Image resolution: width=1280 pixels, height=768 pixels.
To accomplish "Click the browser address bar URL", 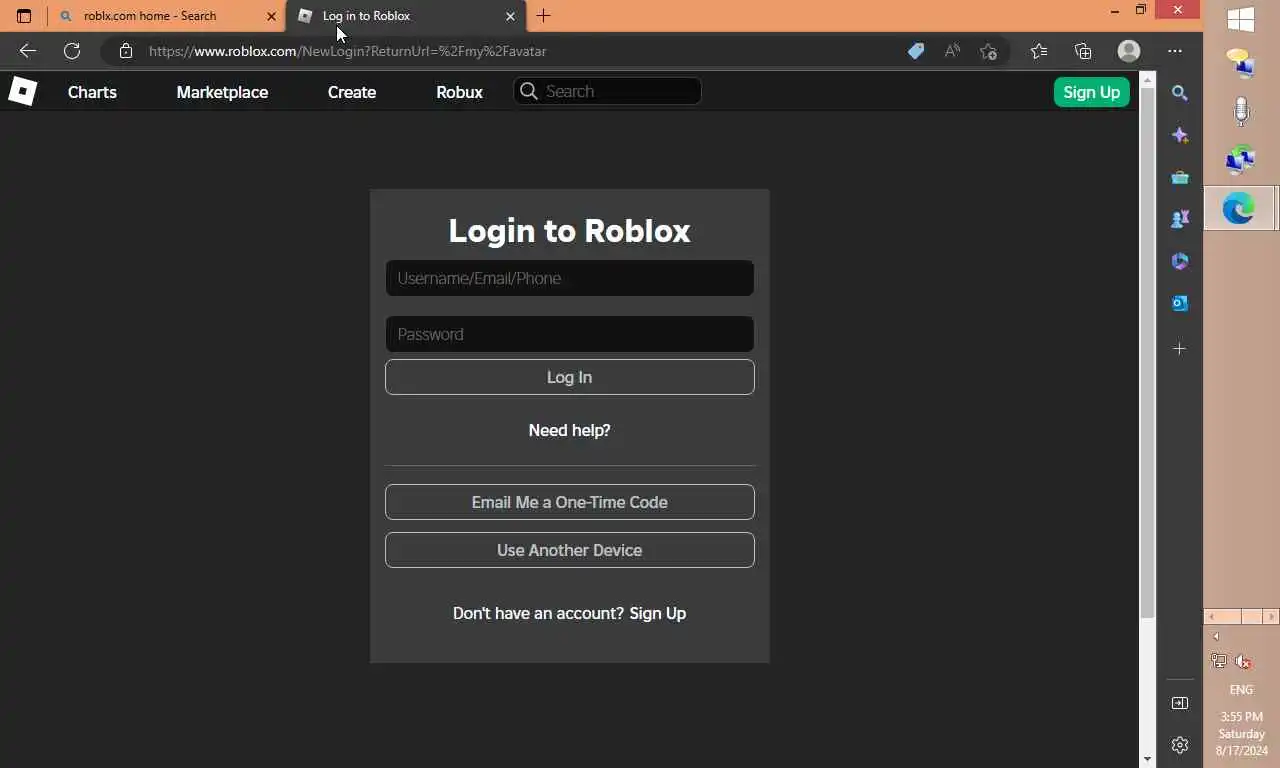I will 348,51.
